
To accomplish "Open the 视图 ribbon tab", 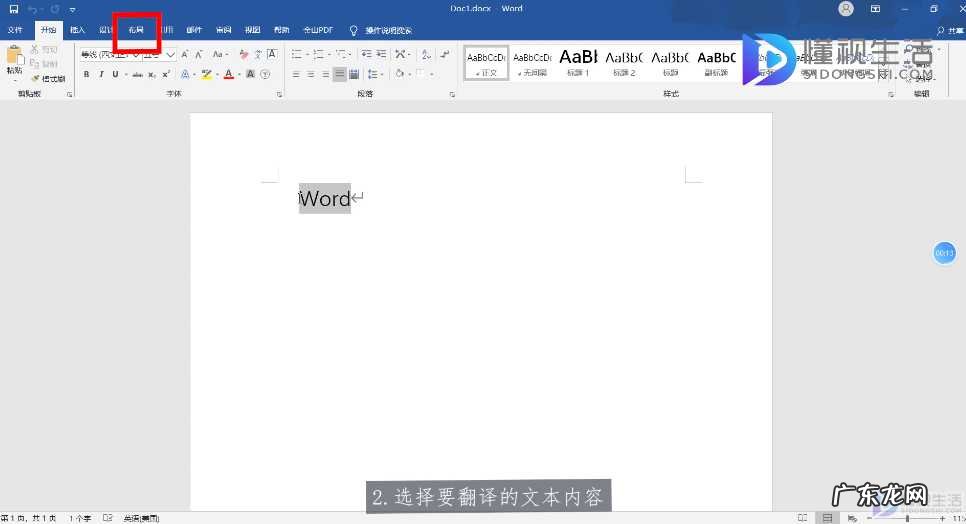I will [253, 30].
